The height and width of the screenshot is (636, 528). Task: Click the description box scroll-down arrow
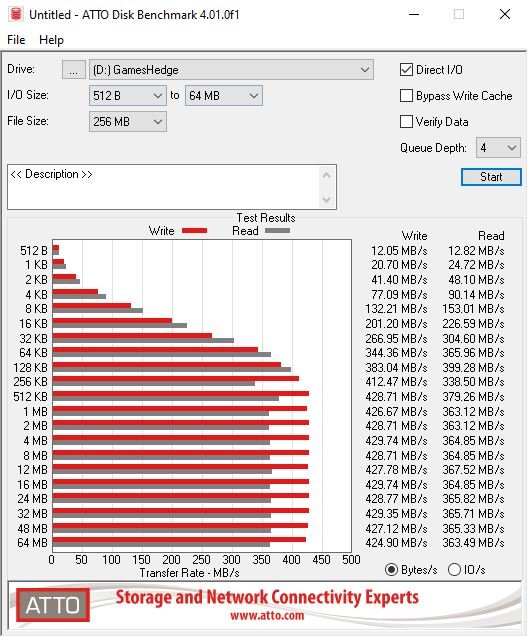click(326, 199)
